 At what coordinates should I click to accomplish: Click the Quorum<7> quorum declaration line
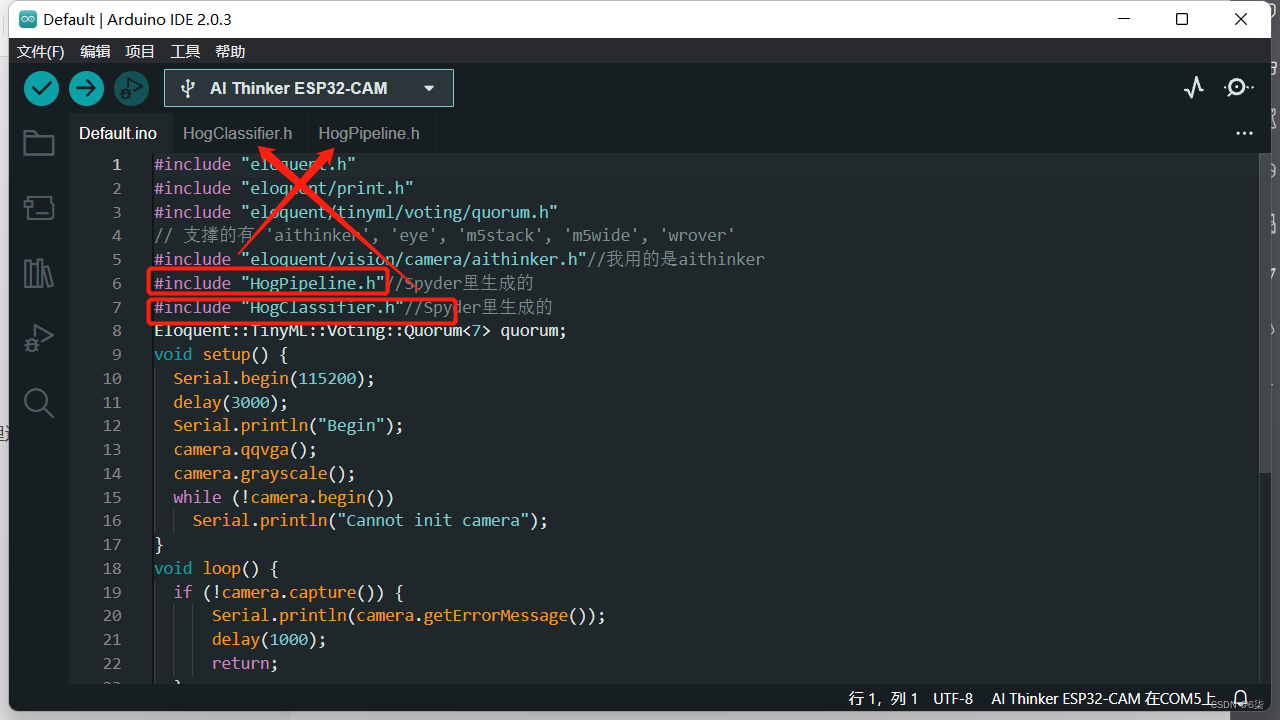click(x=360, y=331)
